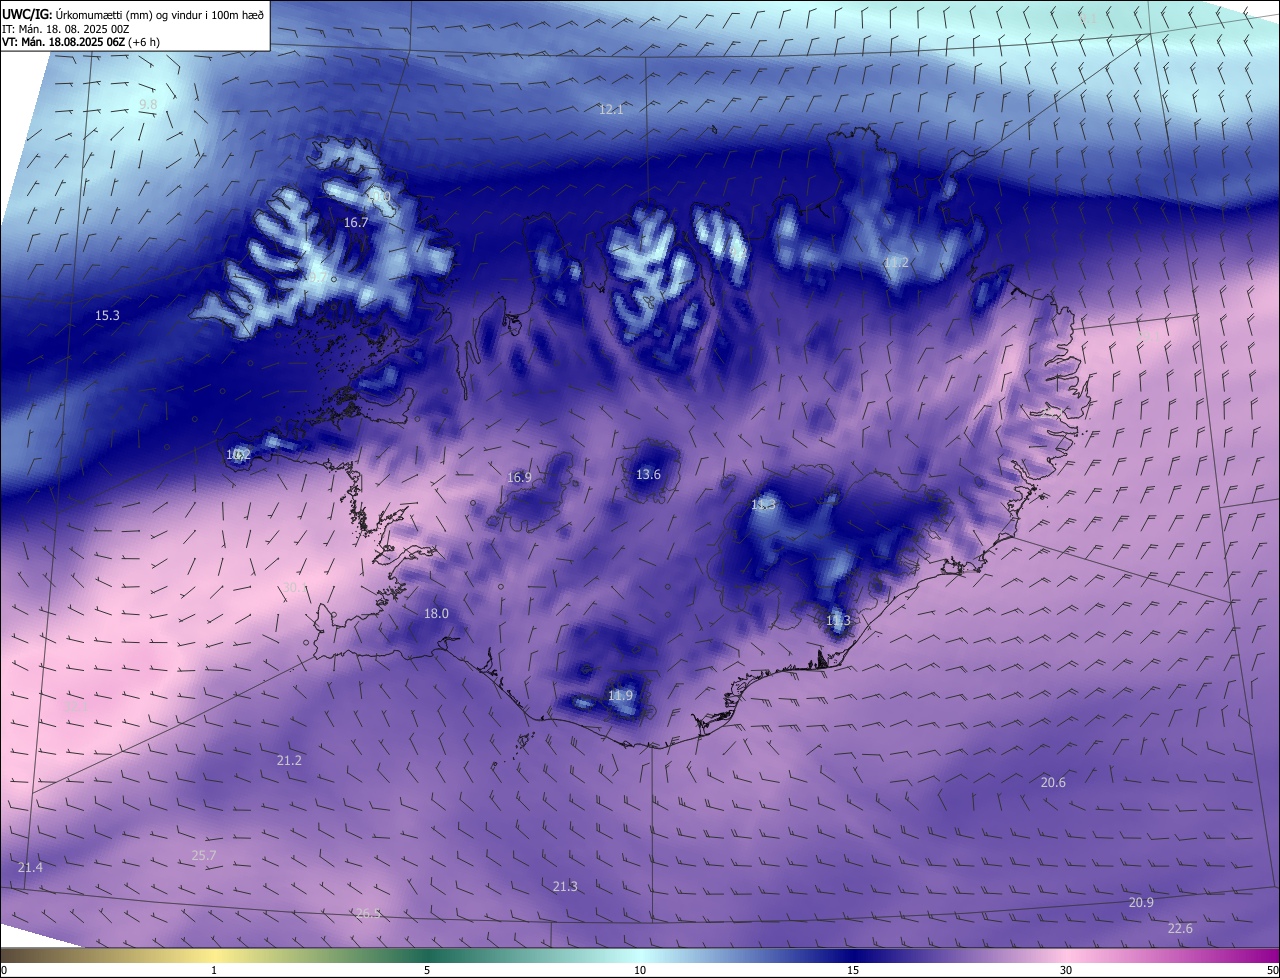Click the map value label 11.9
This screenshot has height=978, width=1280.
[620, 696]
